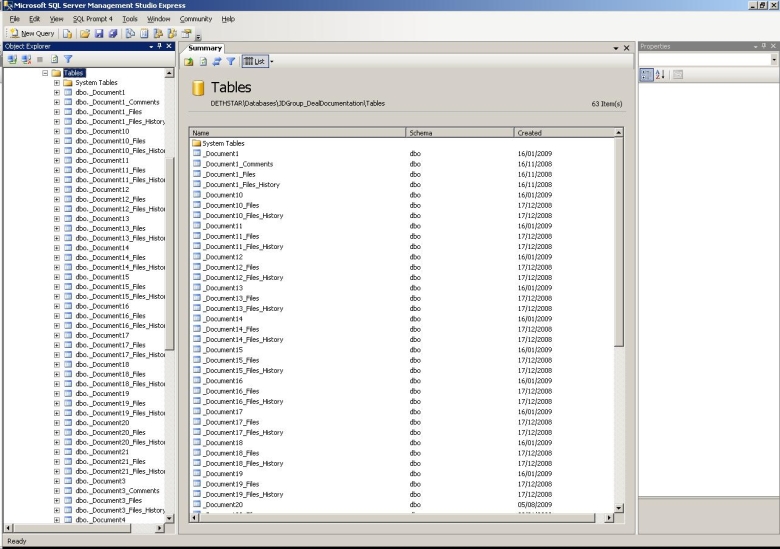This screenshot has height=549, width=780.
Task: Click table icon beside _Document1_Comments in Summary
Action: coord(197,164)
